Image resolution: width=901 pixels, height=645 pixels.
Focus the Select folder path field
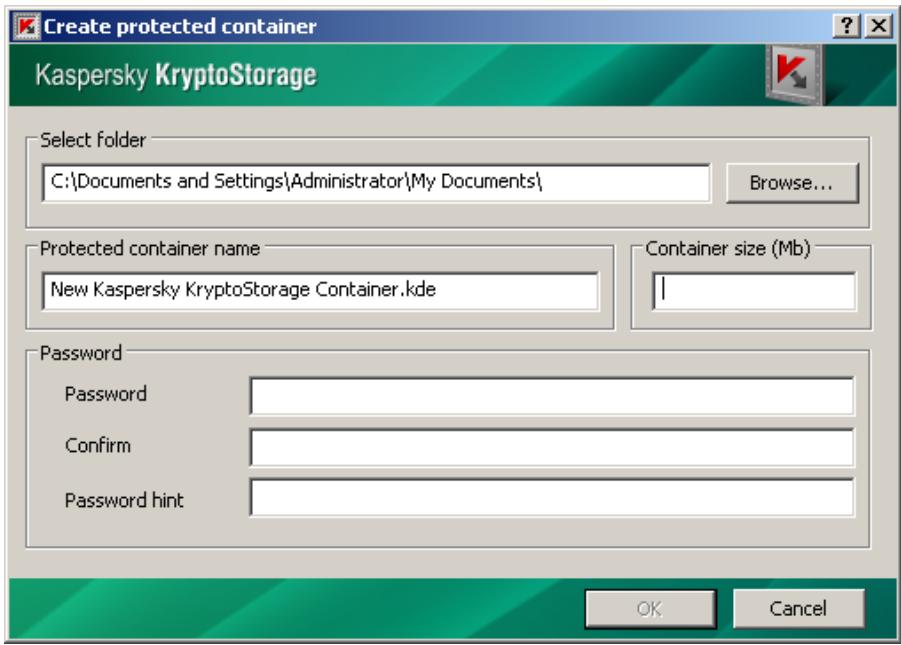coord(376,183)
